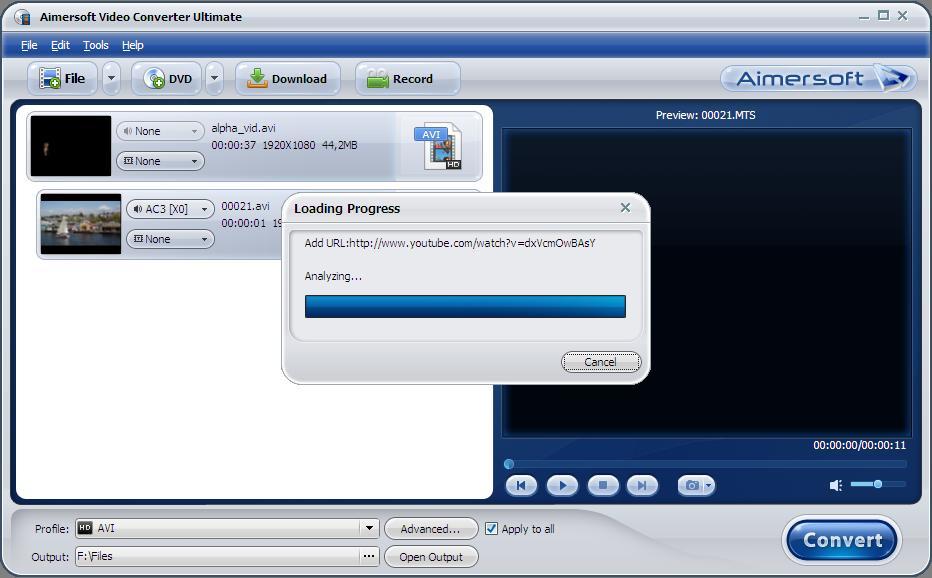Screen dimensions: 932x578
Task: Cancel the loading progress
Action: pos(600,362)
